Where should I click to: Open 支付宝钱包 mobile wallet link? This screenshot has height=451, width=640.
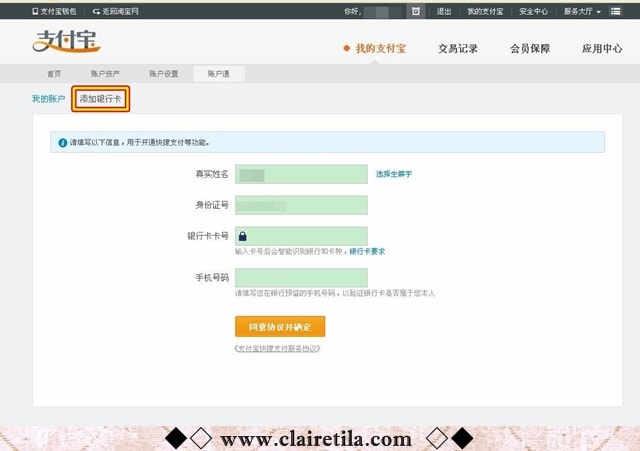[x=53, y=11]
